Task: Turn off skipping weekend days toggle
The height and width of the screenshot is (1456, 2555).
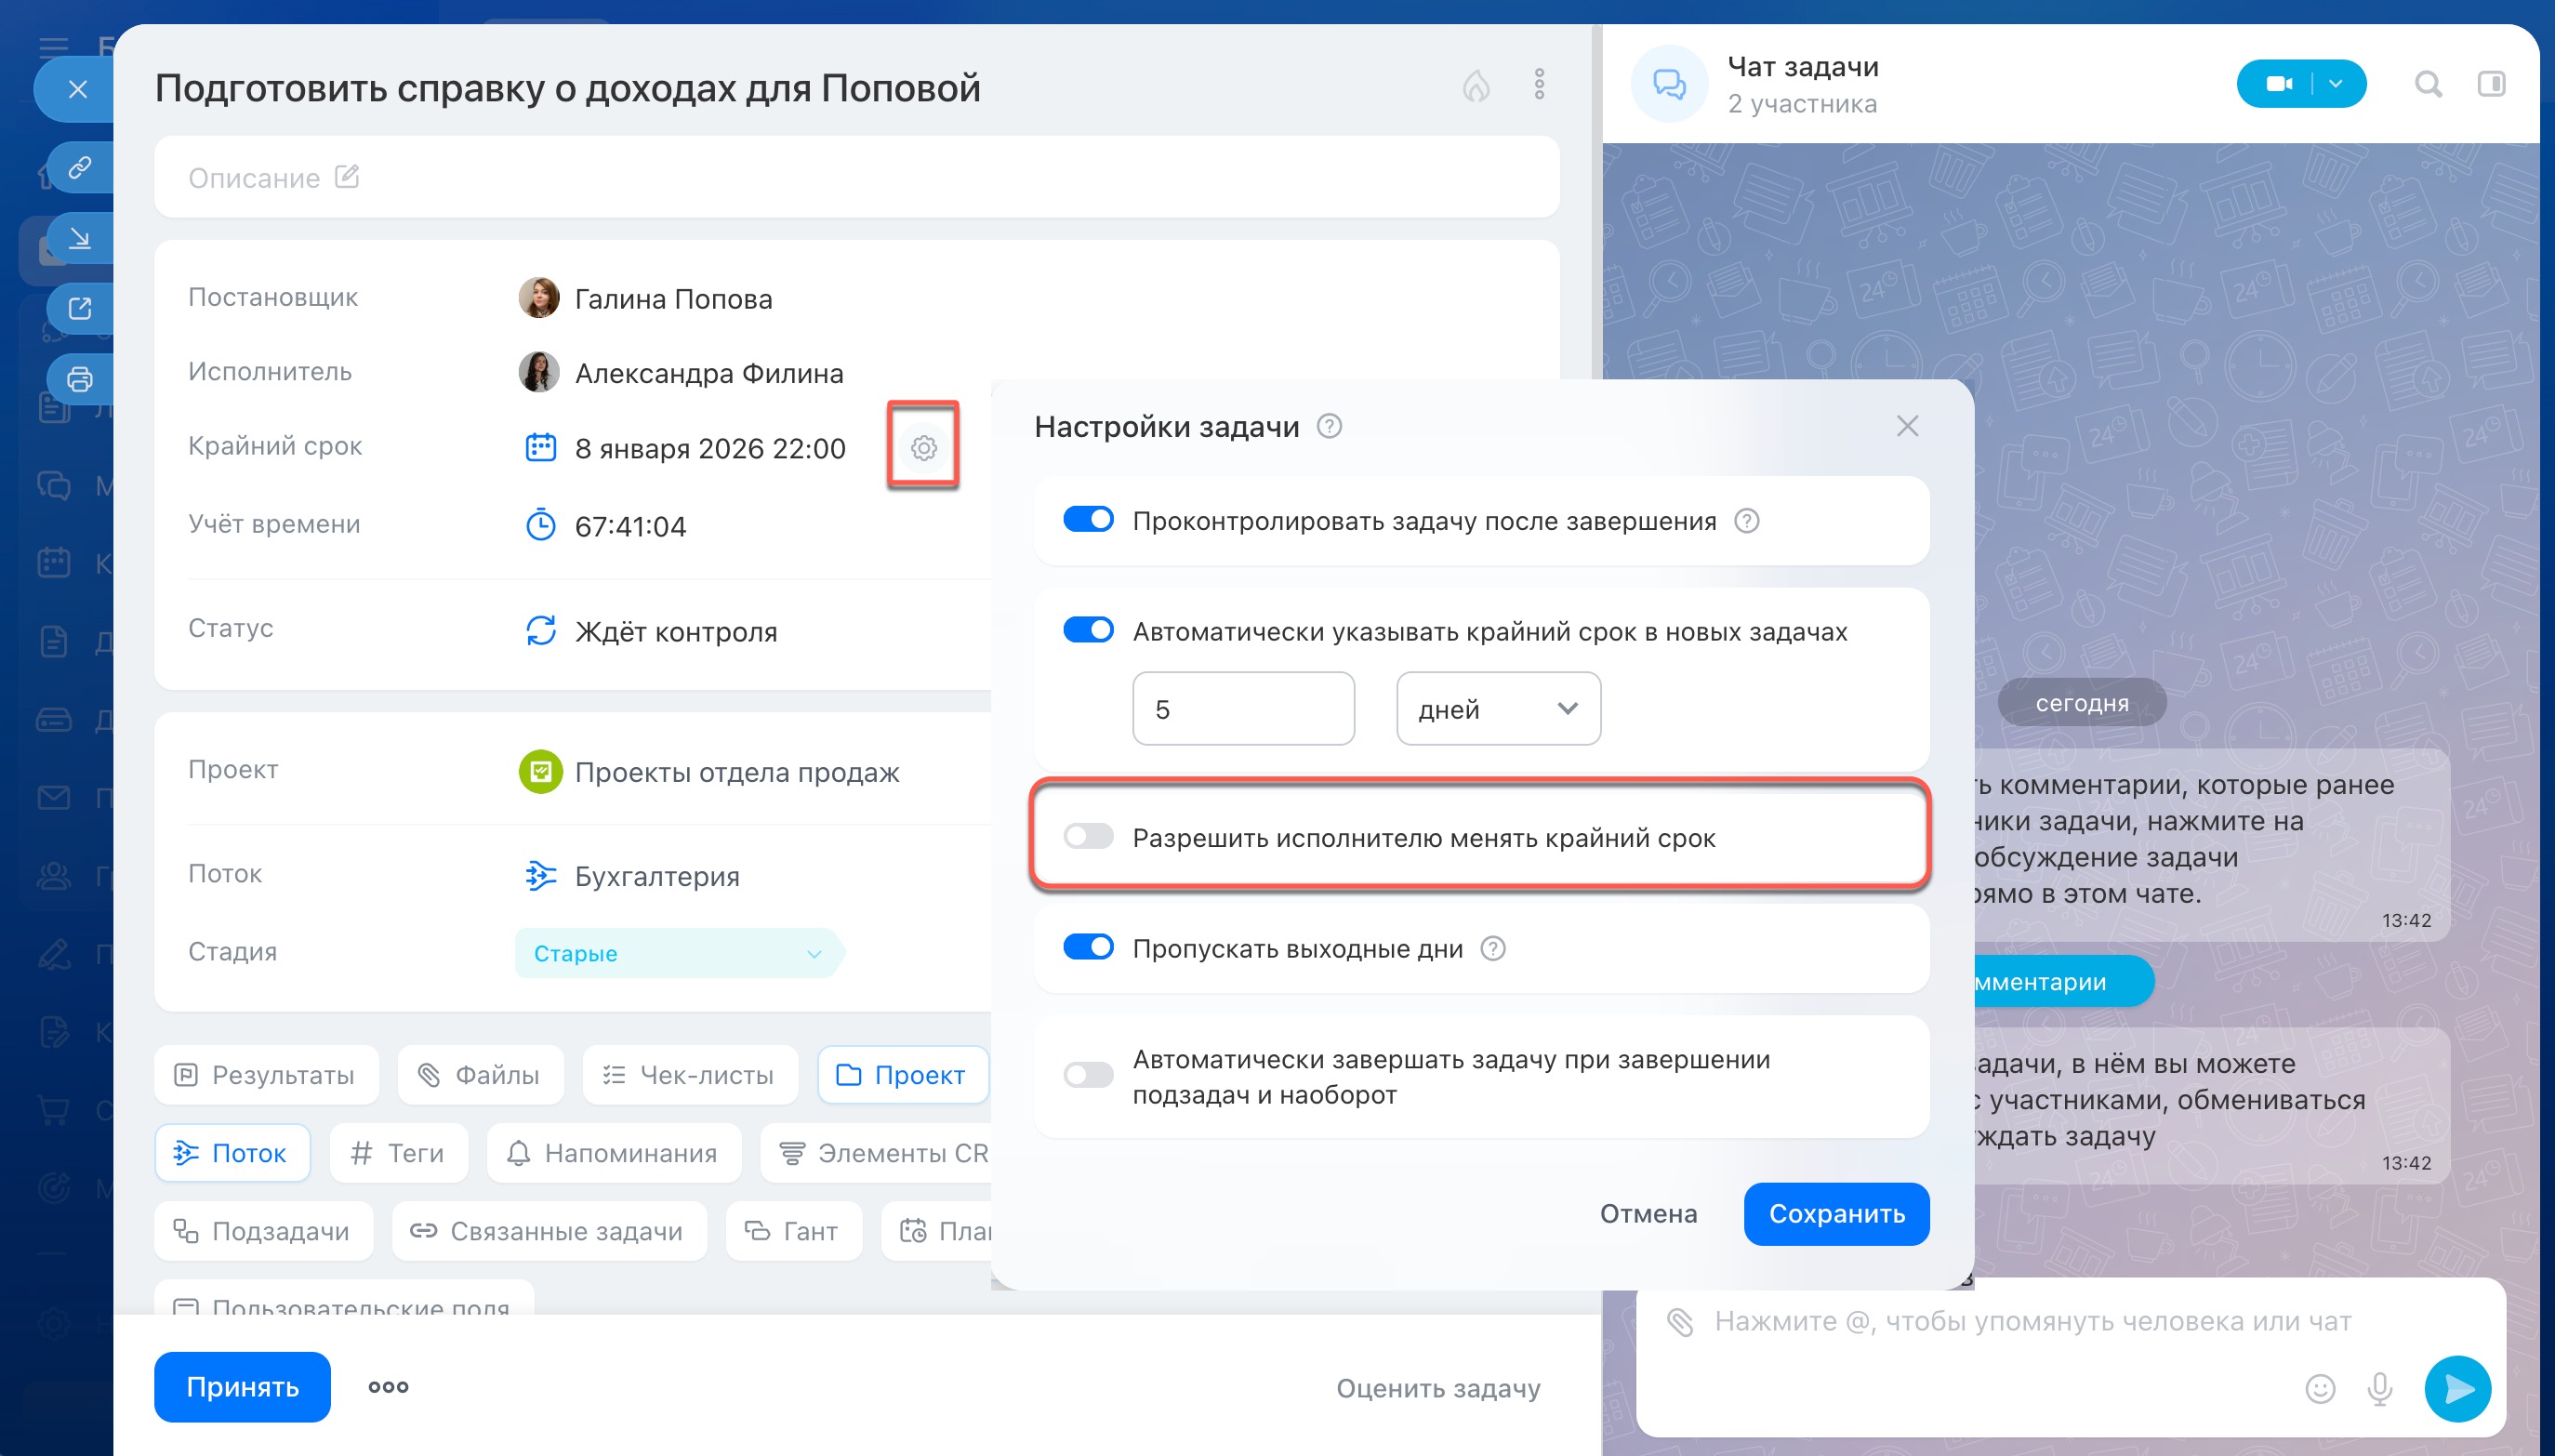Action: coord(1088,947)
